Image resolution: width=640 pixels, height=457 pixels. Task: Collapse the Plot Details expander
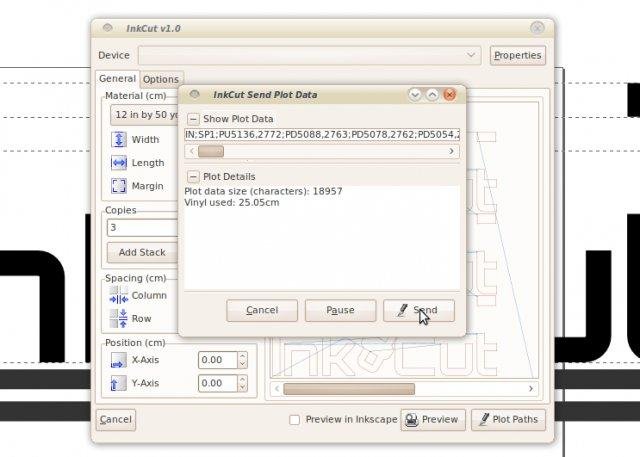193,177
